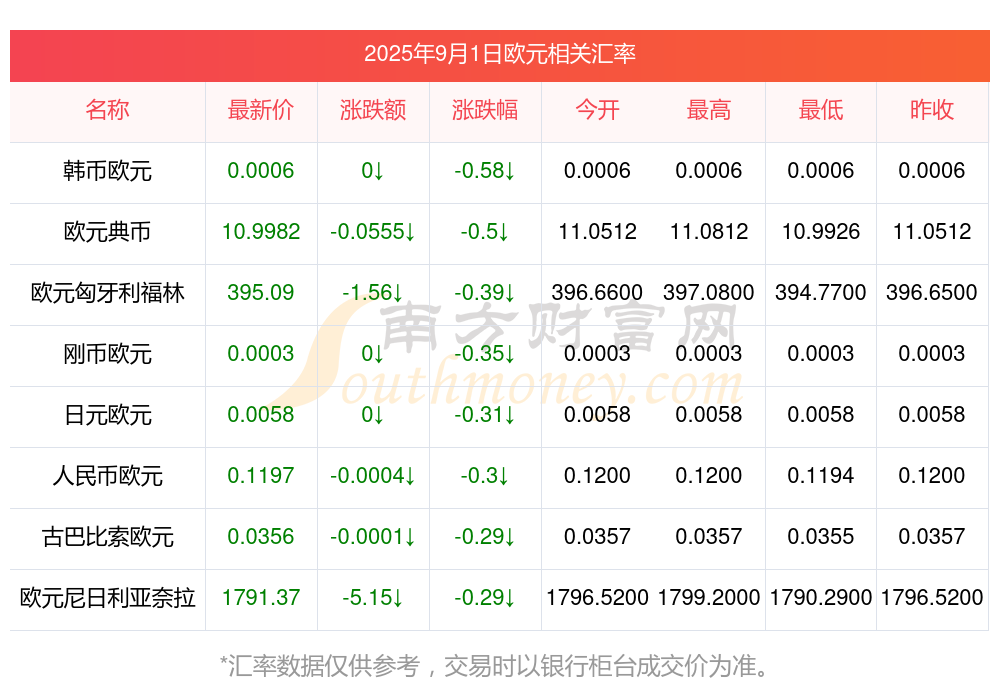Click the open value 396.6600
Image resolution: width=1000 pixels, height=698 pixels.
pos(597,293)
